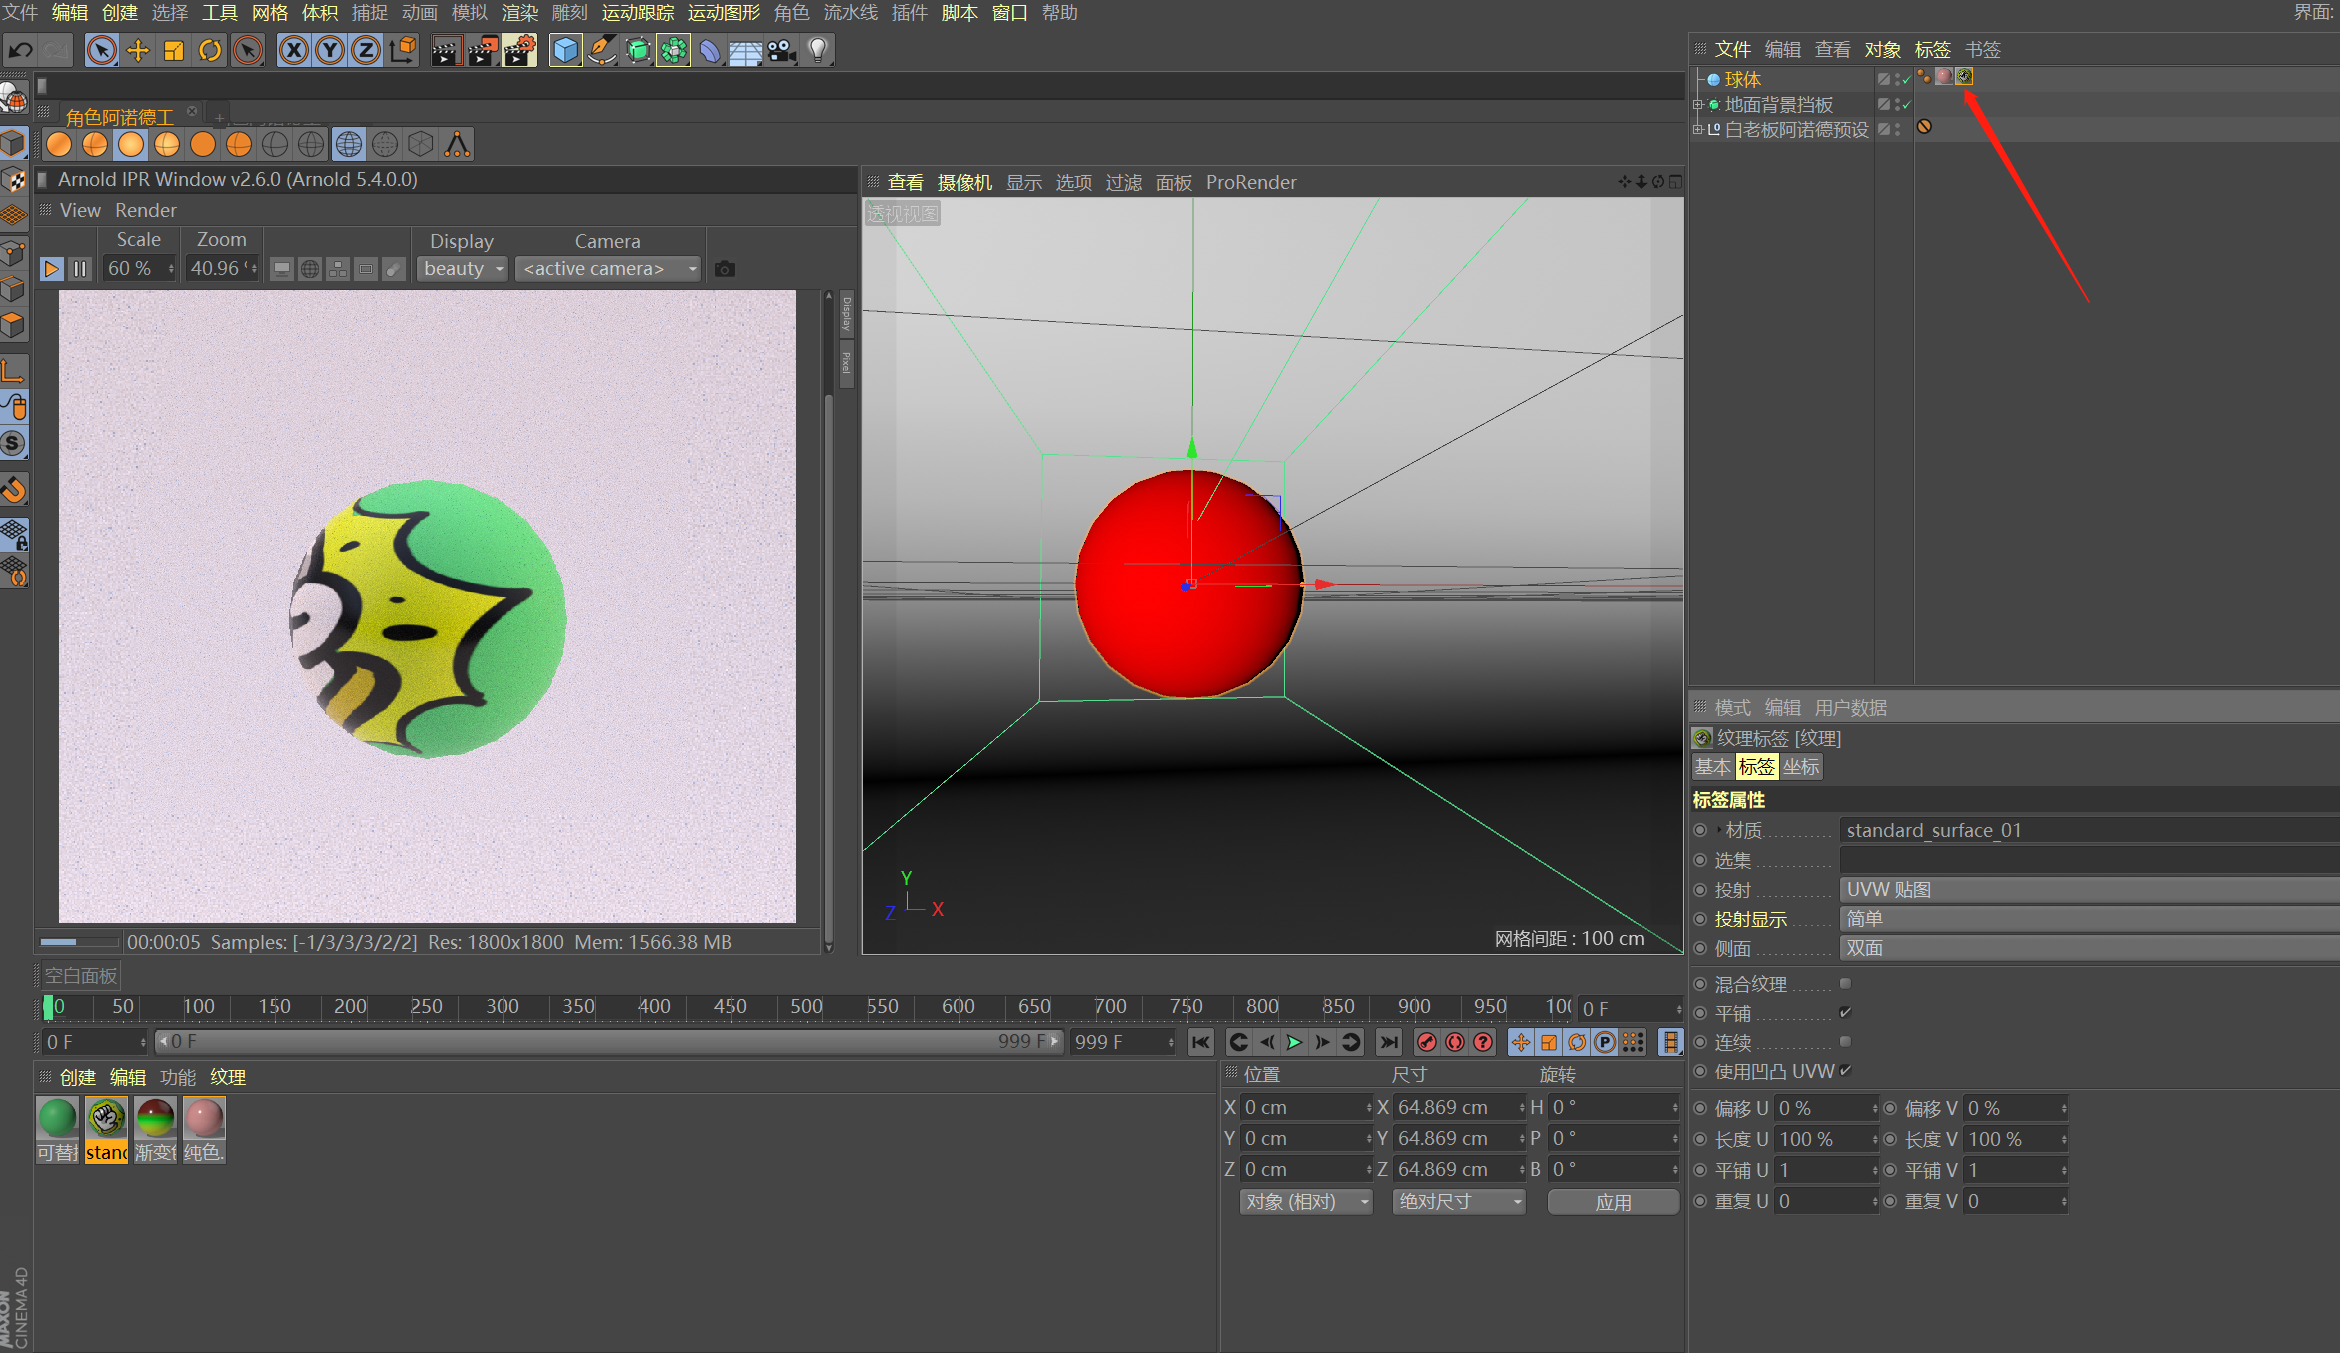Click the 偏移 U value field

(x=1824, y=1108)
